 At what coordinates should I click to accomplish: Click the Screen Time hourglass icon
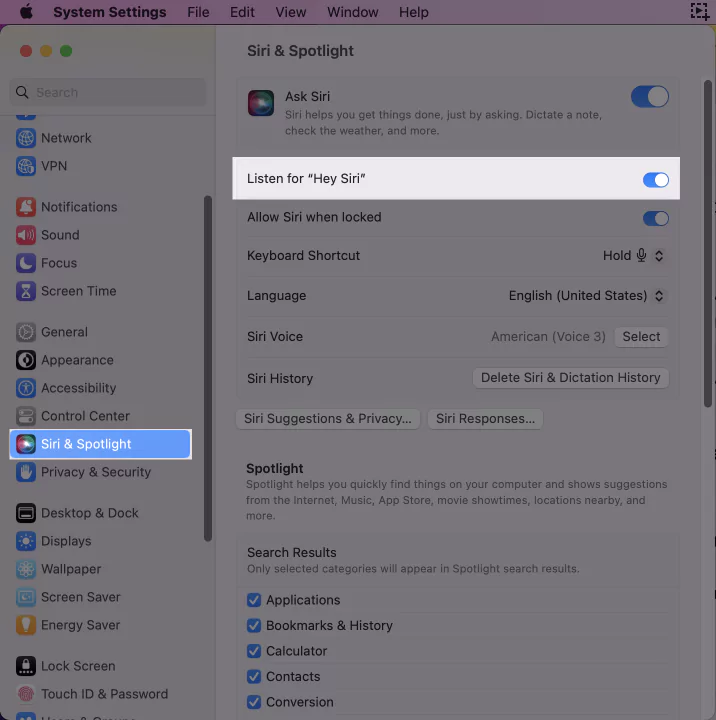coord(26,291)
